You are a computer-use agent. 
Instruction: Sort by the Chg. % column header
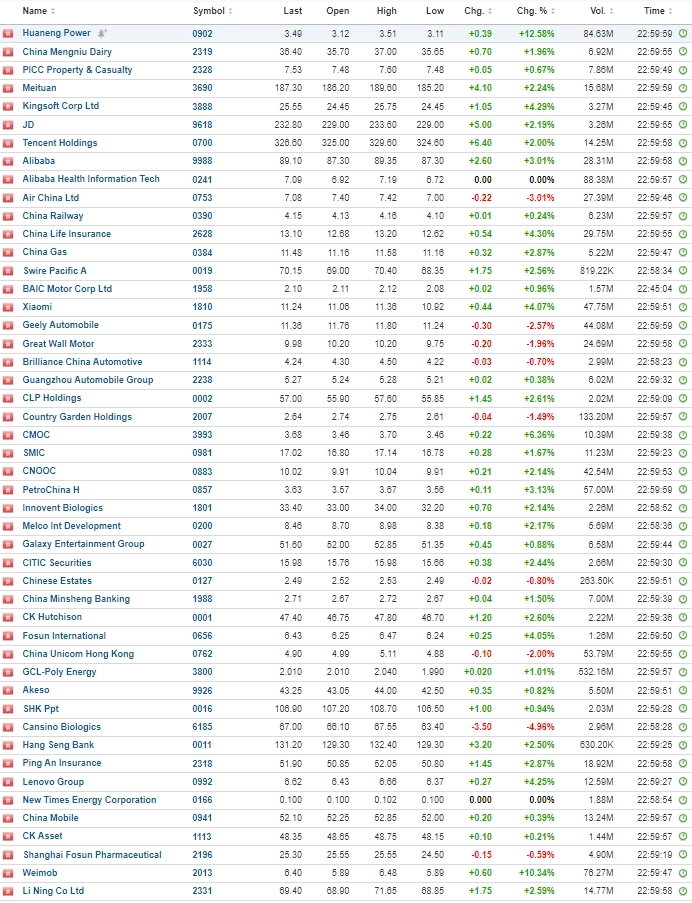click(x=535, y=11)
